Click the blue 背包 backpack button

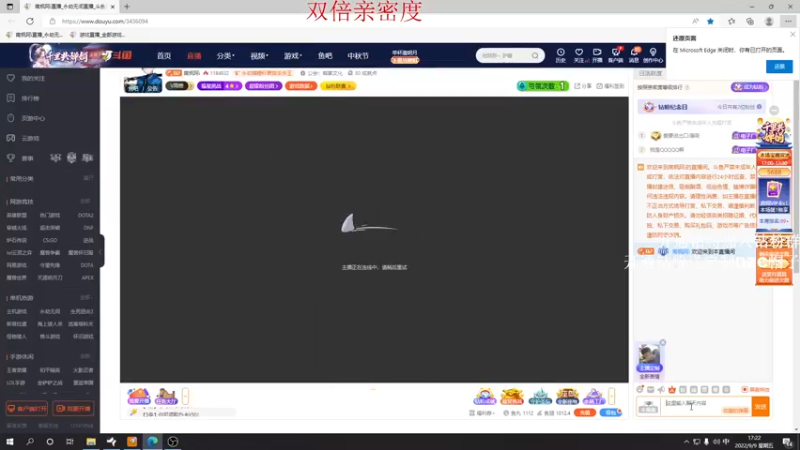click(x=611, y=413)
